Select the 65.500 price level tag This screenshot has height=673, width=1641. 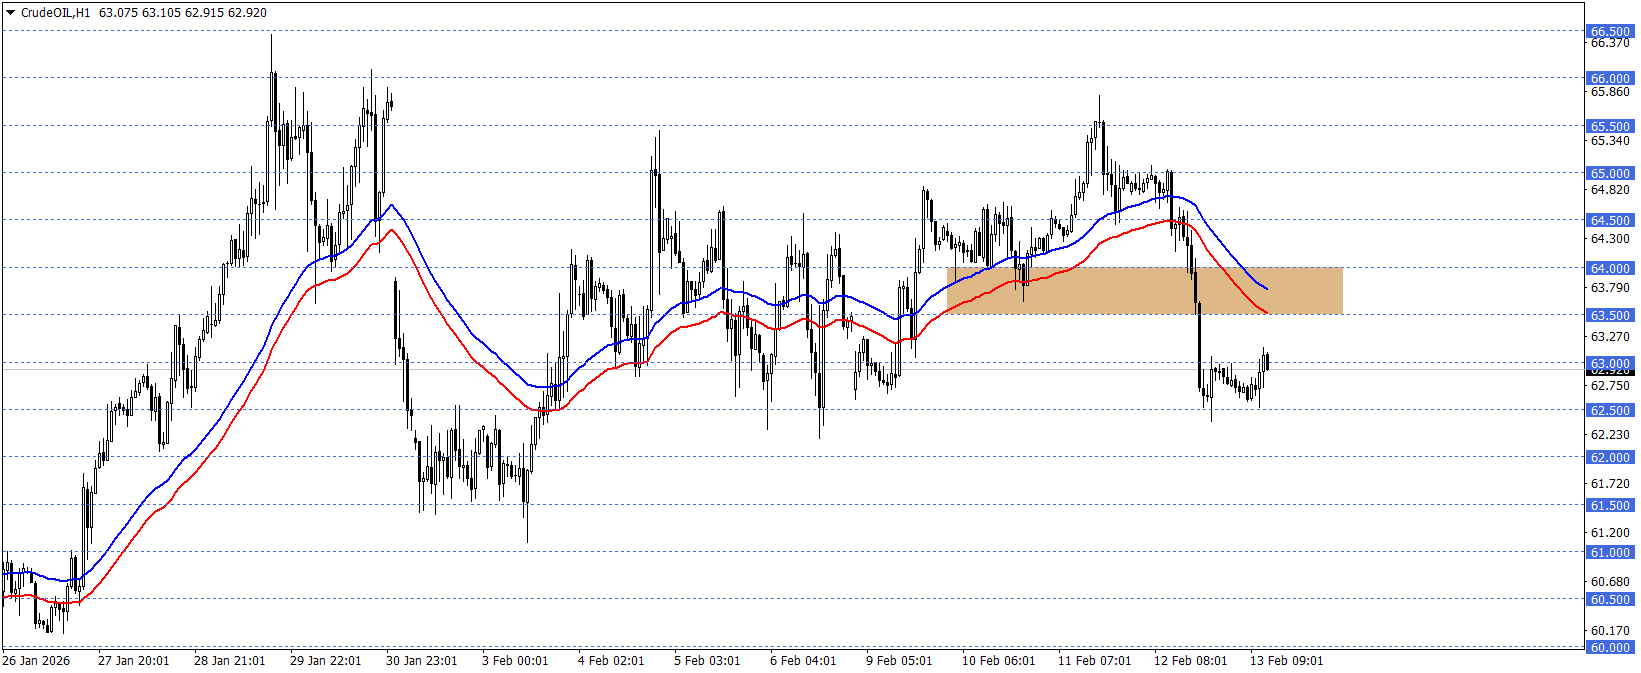point(1610,126)
